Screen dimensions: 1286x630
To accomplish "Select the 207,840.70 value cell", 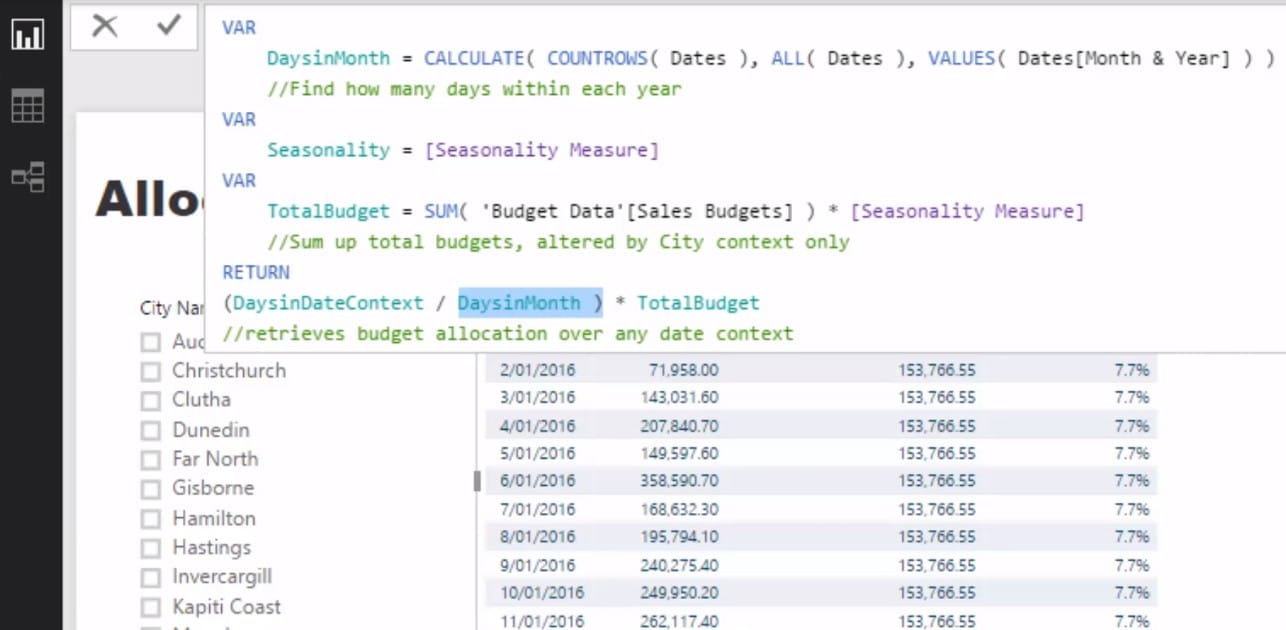I will coord(679,425).
